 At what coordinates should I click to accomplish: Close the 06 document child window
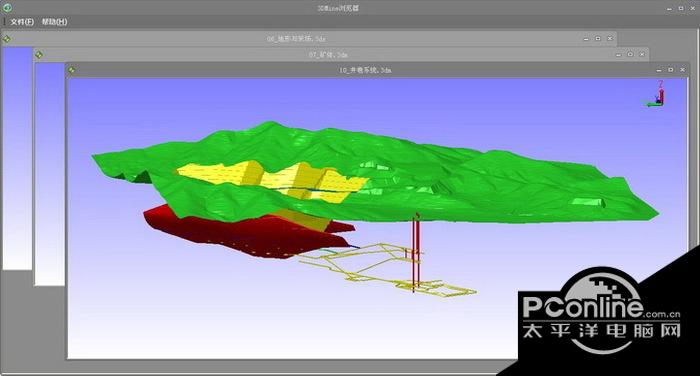pyautogui.click(x=609, y=39)
